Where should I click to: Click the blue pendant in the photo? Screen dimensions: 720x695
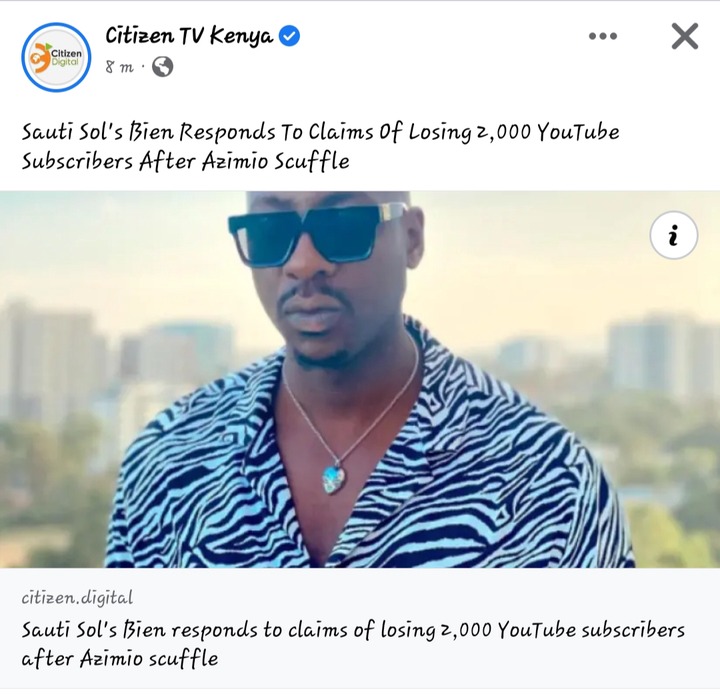(x=335, y=478)
